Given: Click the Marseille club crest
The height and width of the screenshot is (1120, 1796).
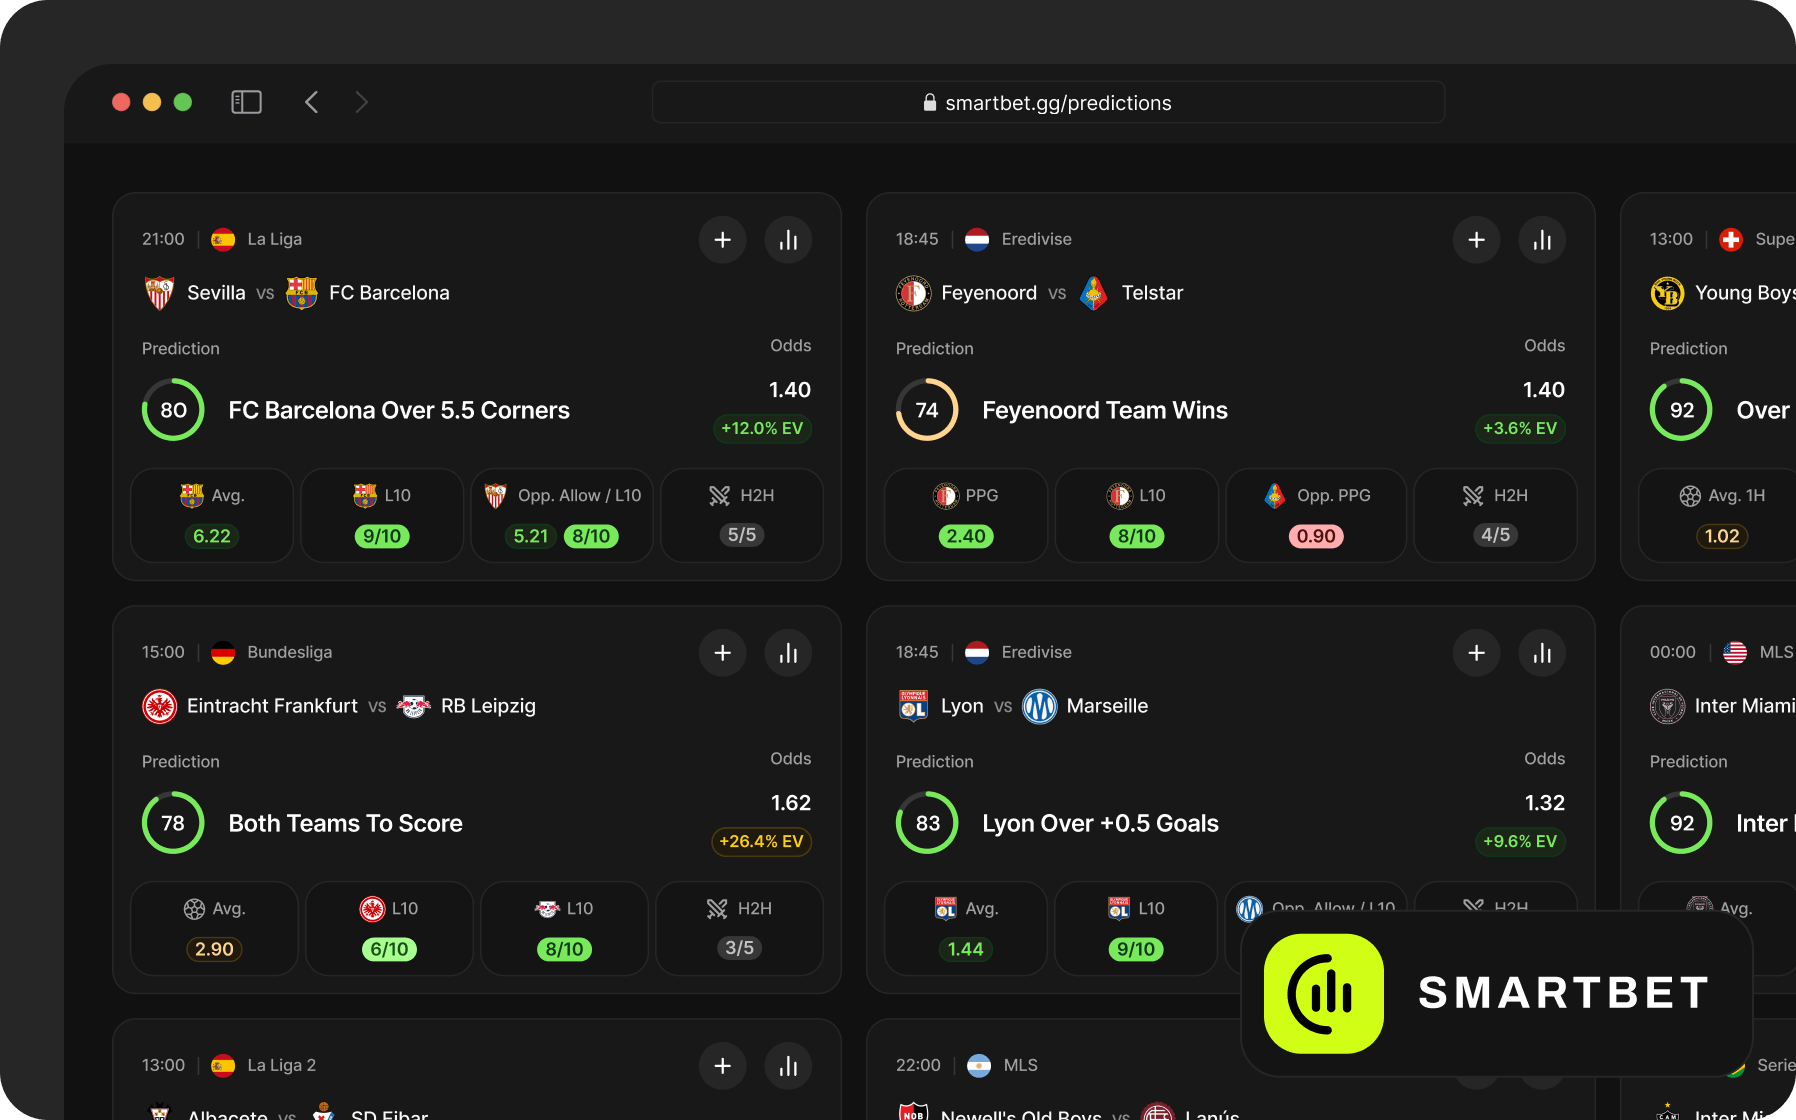Looking at the screenshot, I should pyautogui.click(x=1040, y=706).
